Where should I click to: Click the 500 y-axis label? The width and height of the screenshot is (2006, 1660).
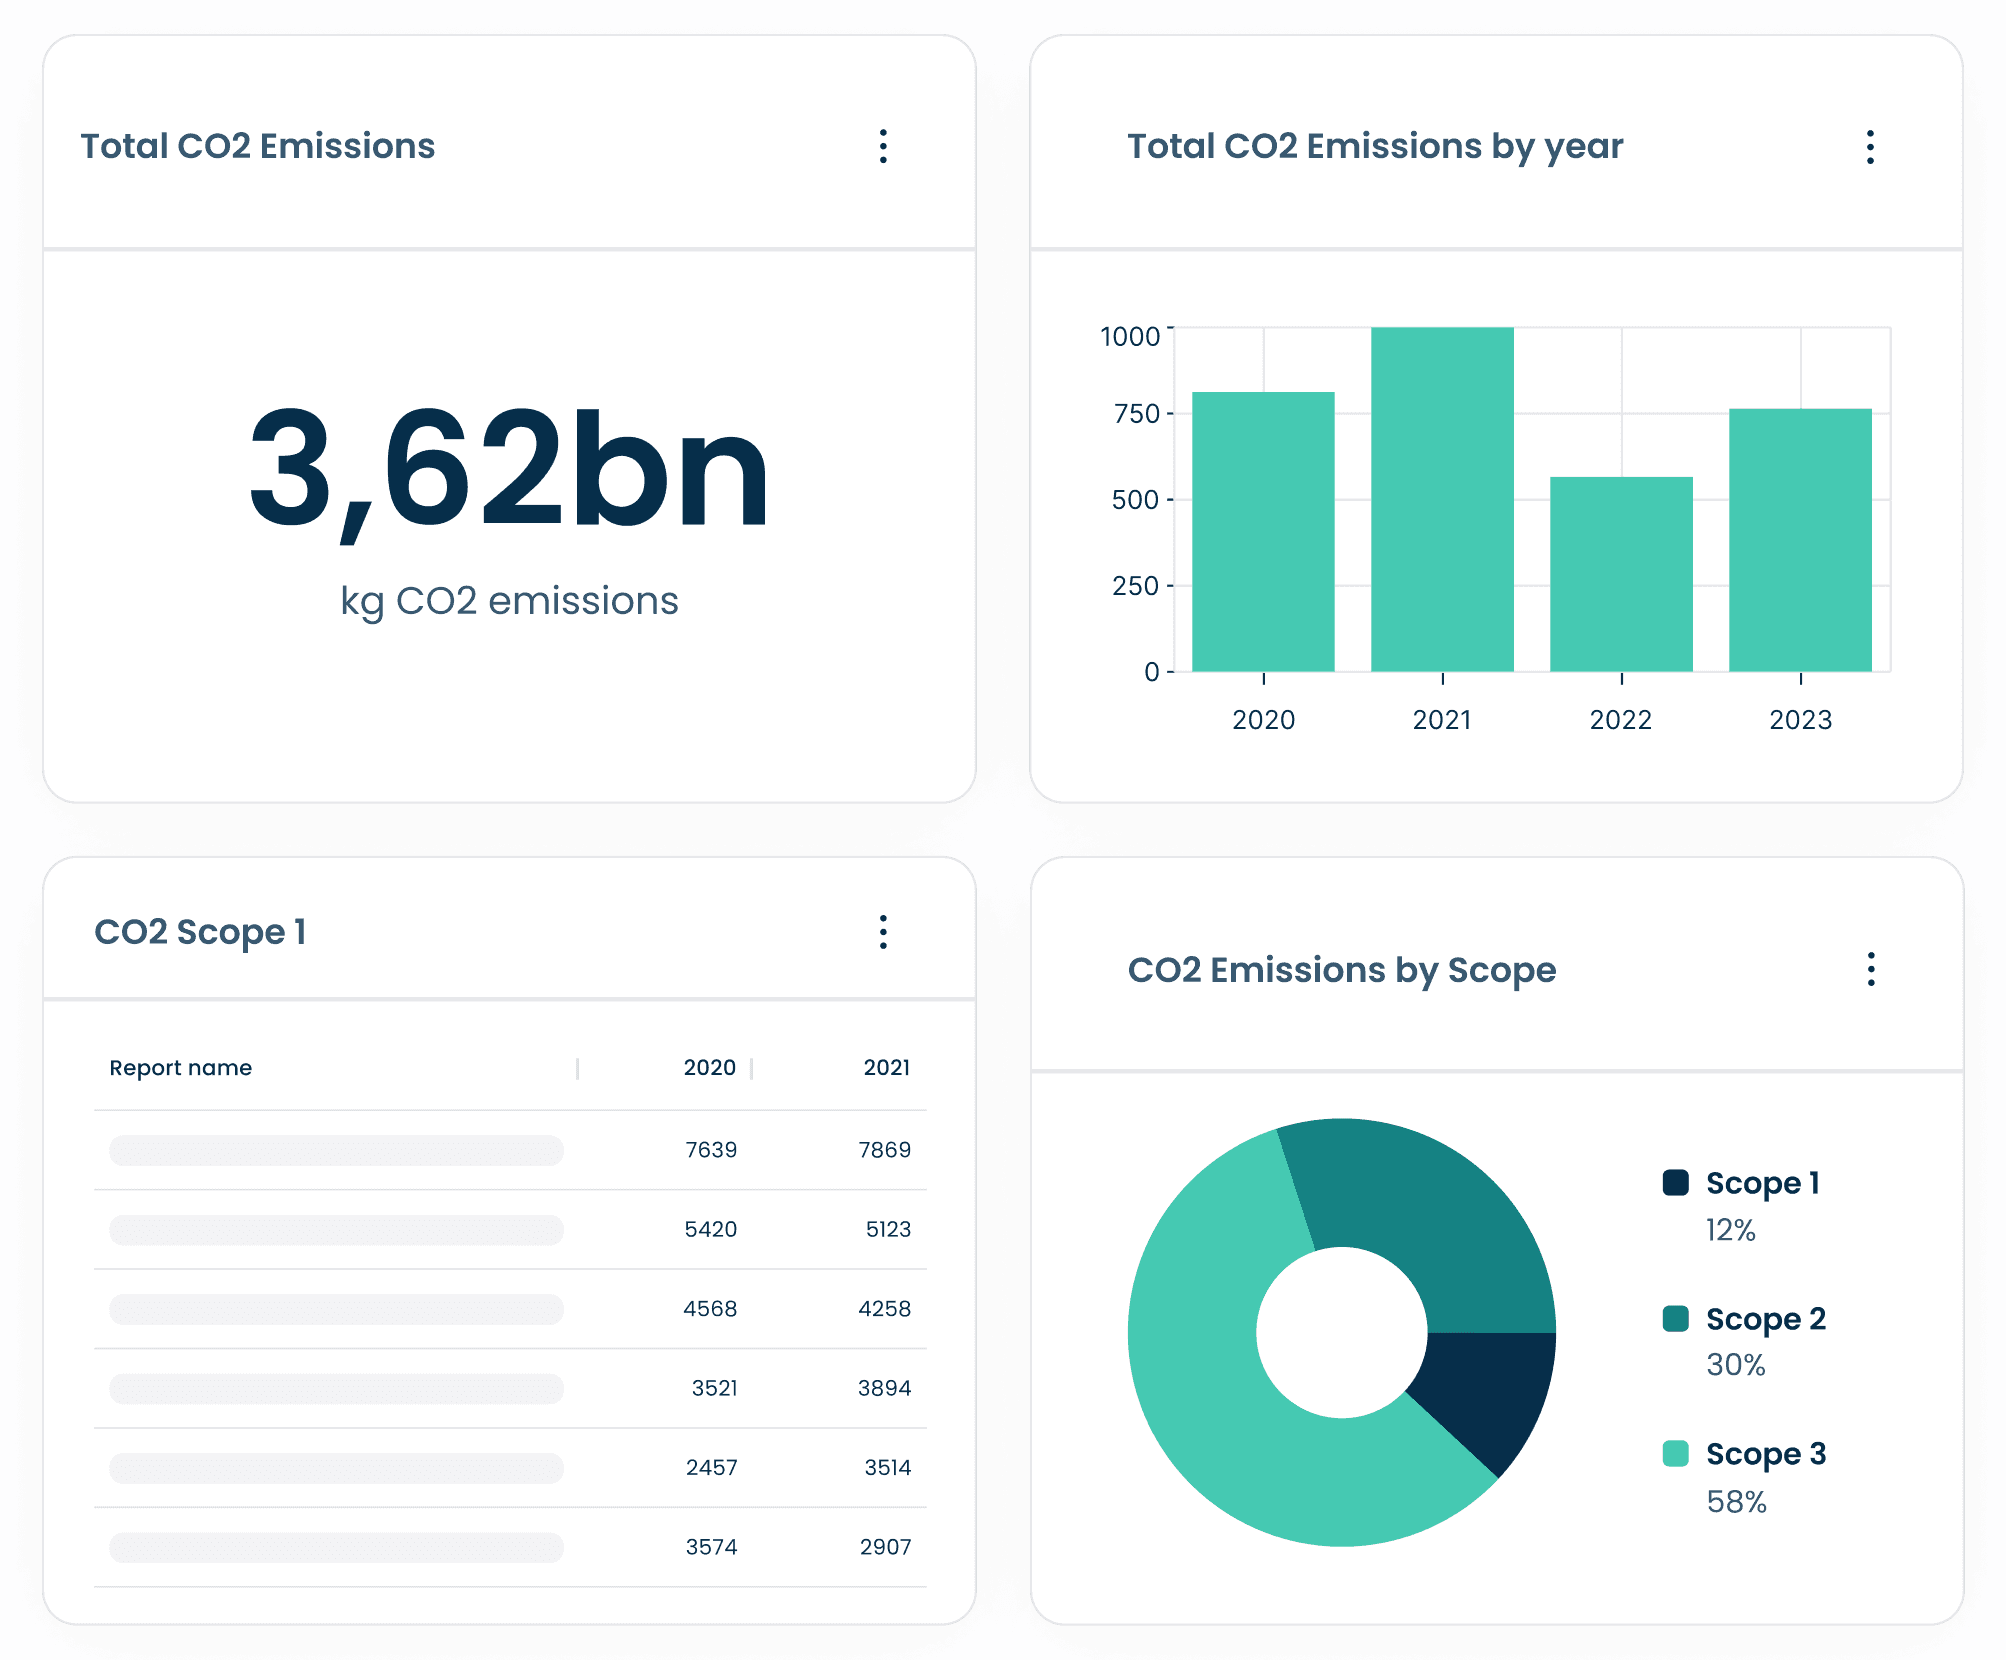point(1136,500)
